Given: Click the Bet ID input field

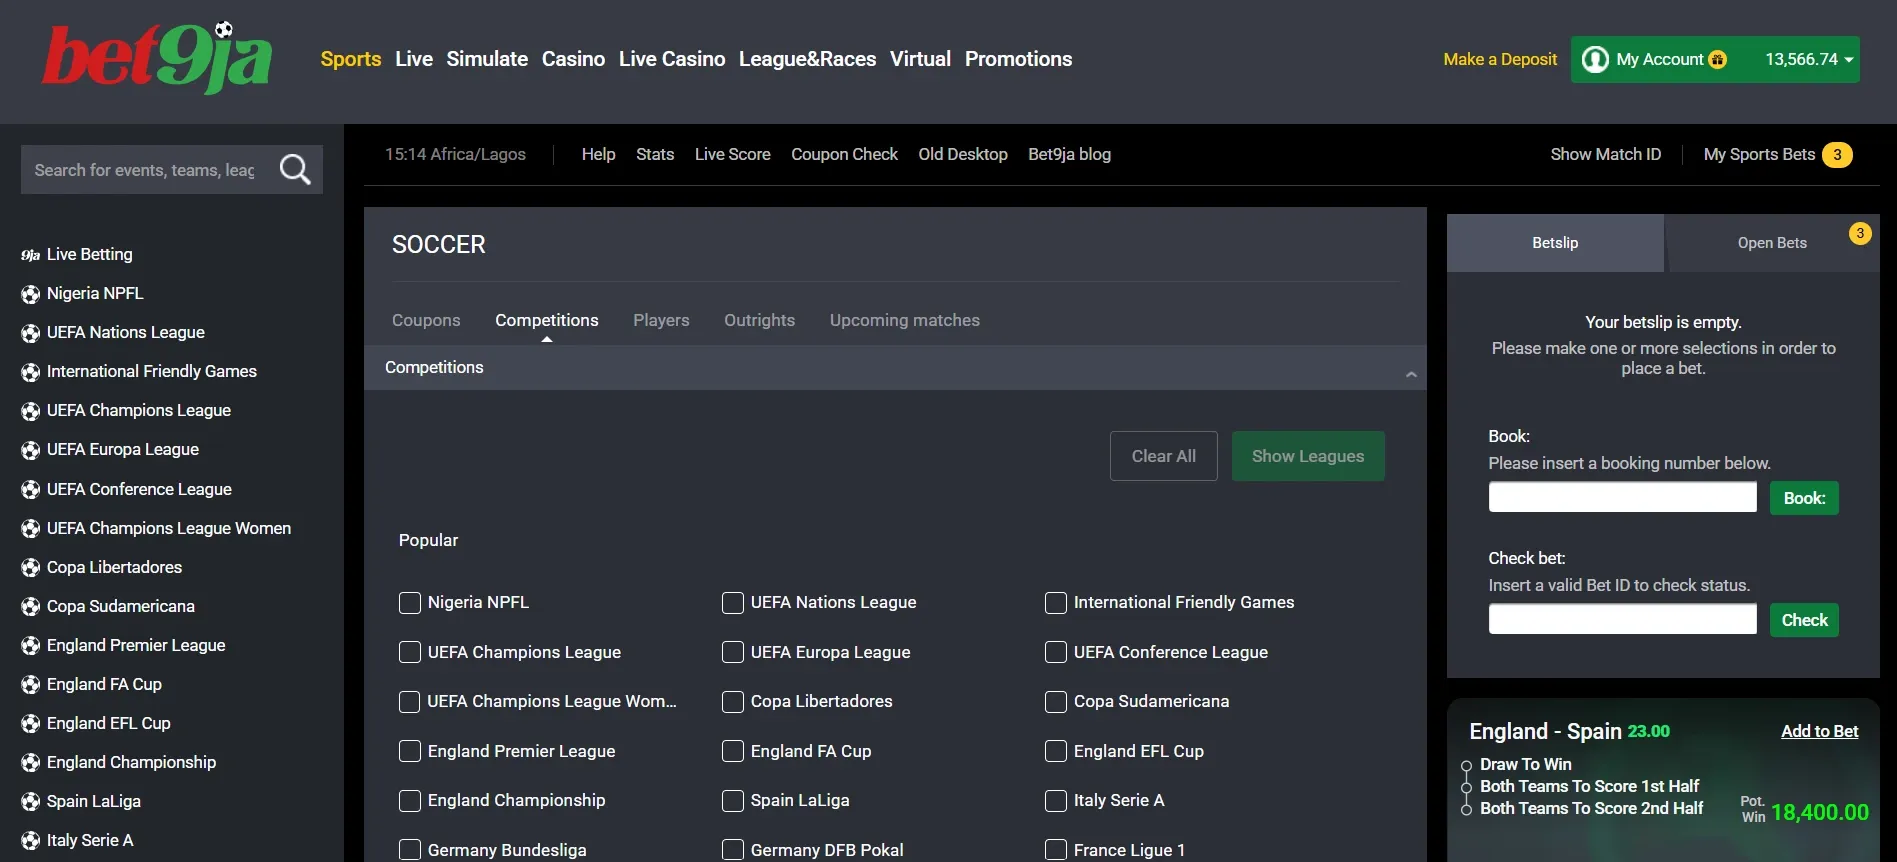Looking at the screenshot, I should point(1622,619).
